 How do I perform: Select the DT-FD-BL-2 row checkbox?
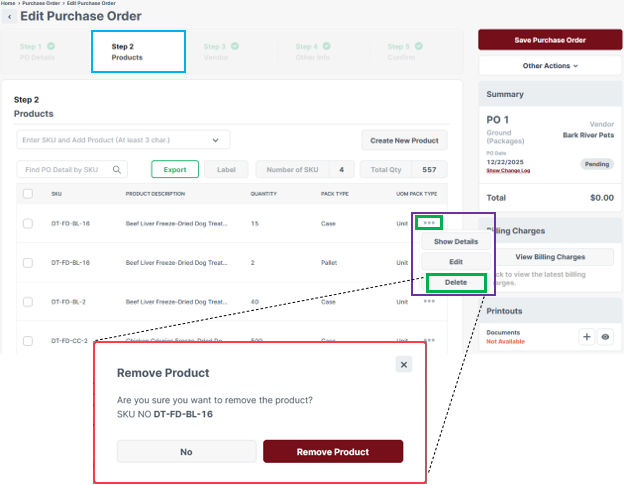(28, 301)
